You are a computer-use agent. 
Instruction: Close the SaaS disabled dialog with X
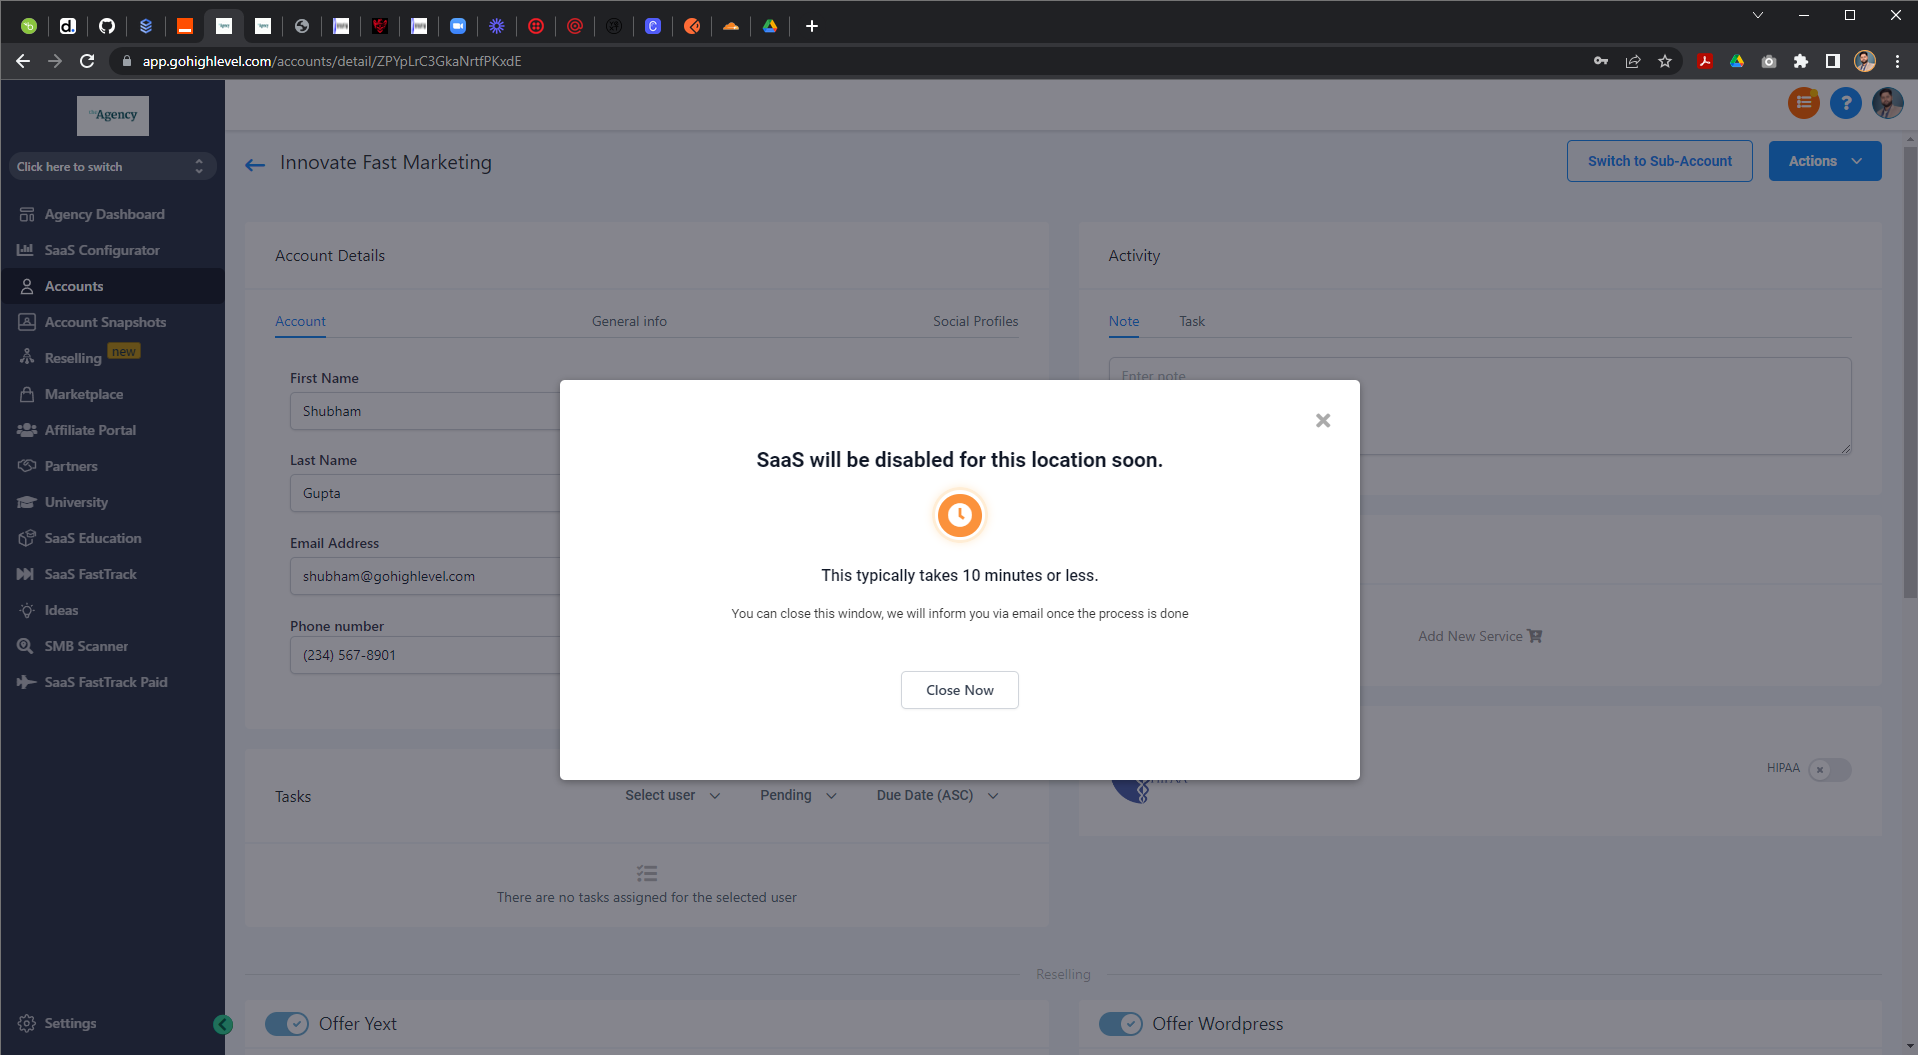[1322, 421]
